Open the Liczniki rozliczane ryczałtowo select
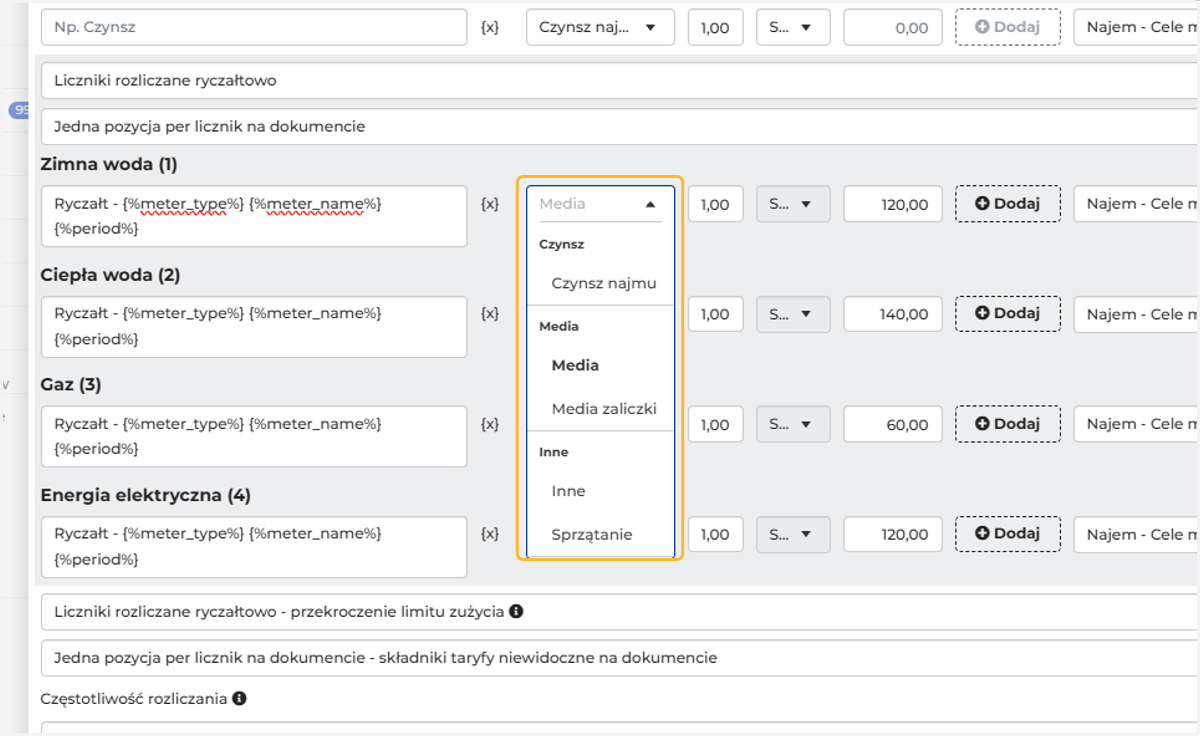Image resolution: width=1200 pixels, height=736 pixels. [x=620, y=80]
